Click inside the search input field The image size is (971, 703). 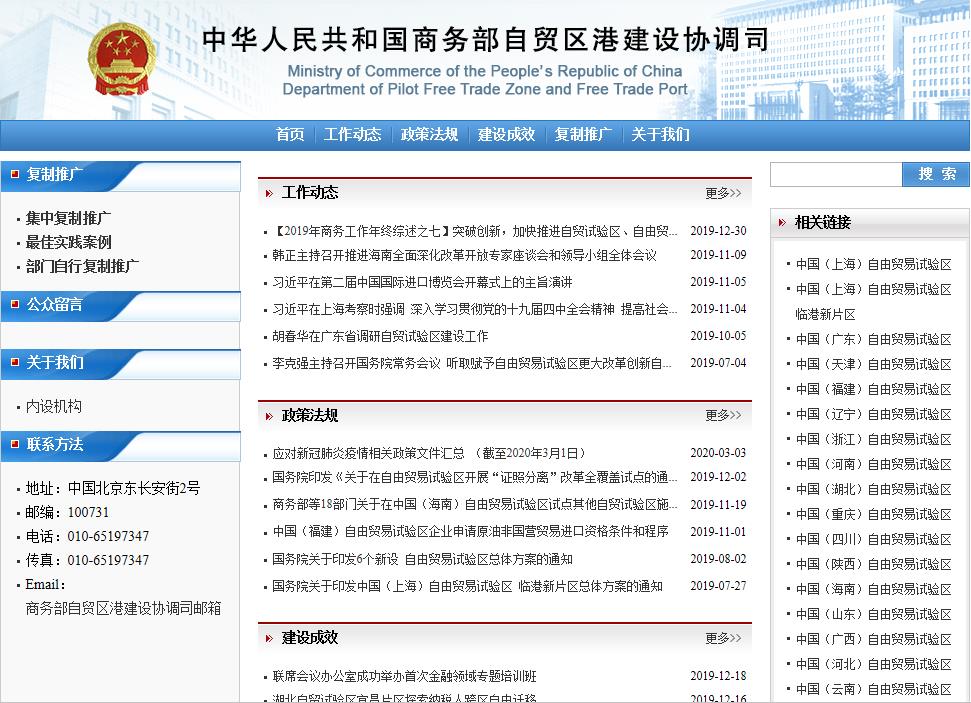tap(835, 174)
